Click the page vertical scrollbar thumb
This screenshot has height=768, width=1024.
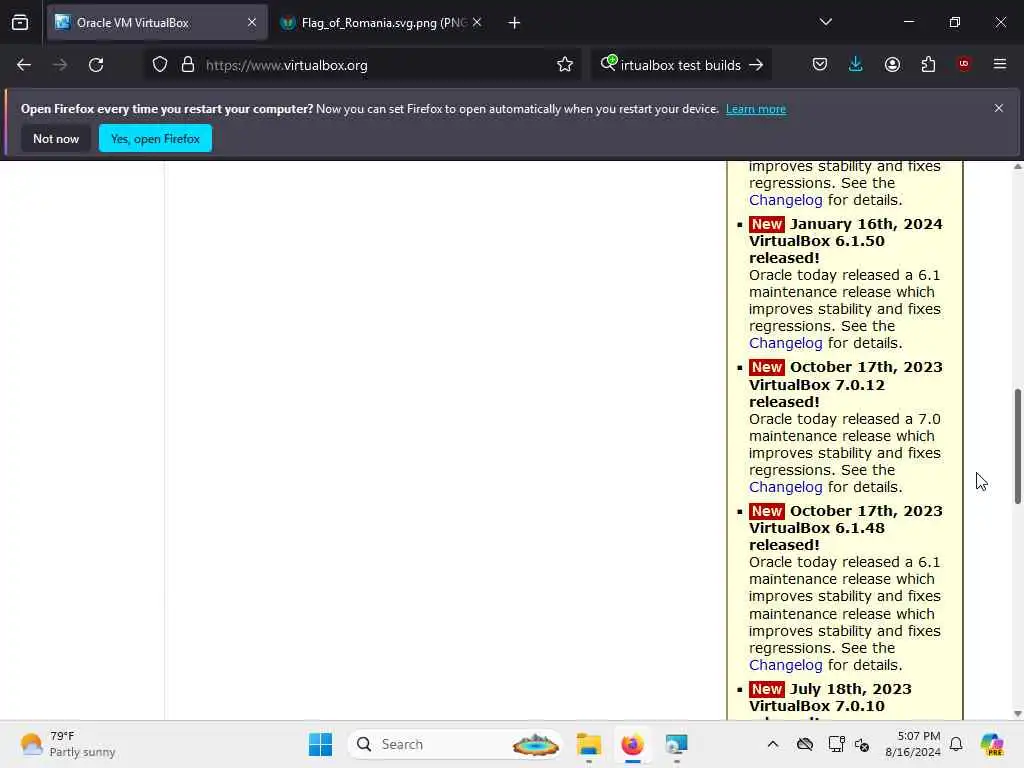(x=1017, y=446)
